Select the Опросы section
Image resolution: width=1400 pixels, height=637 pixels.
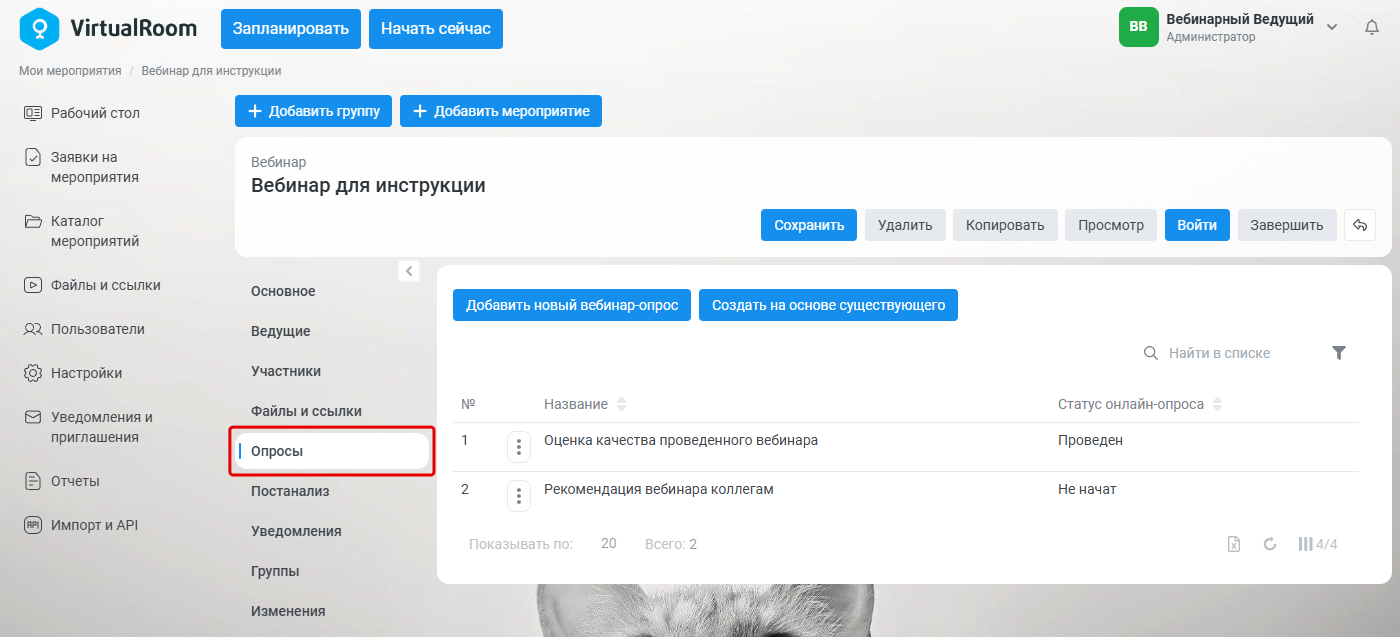click(332, 451)
